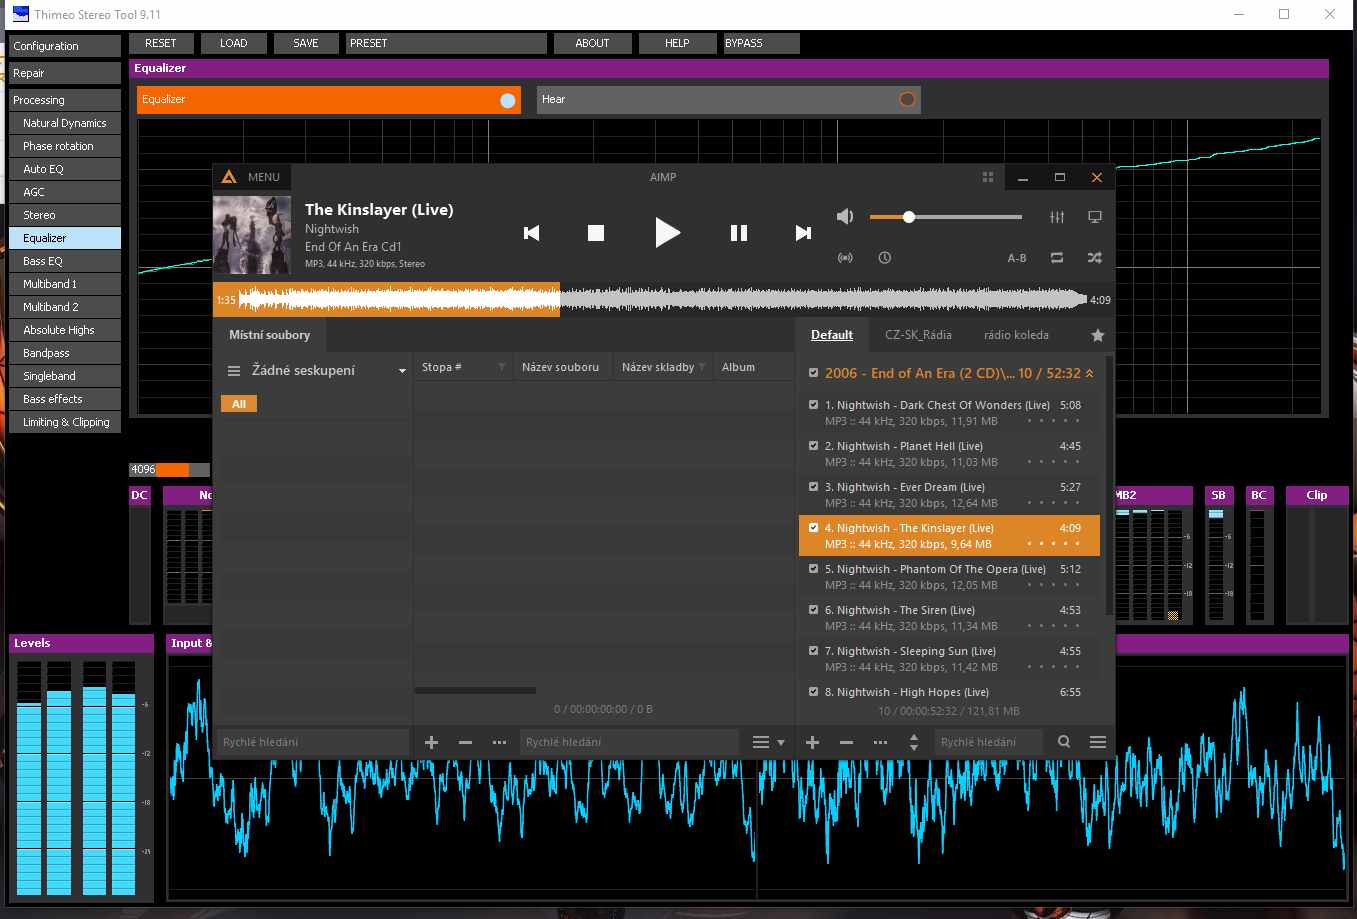Screen dimensions: 1357x919
Task: Skip to the next track
Action: 802,233
